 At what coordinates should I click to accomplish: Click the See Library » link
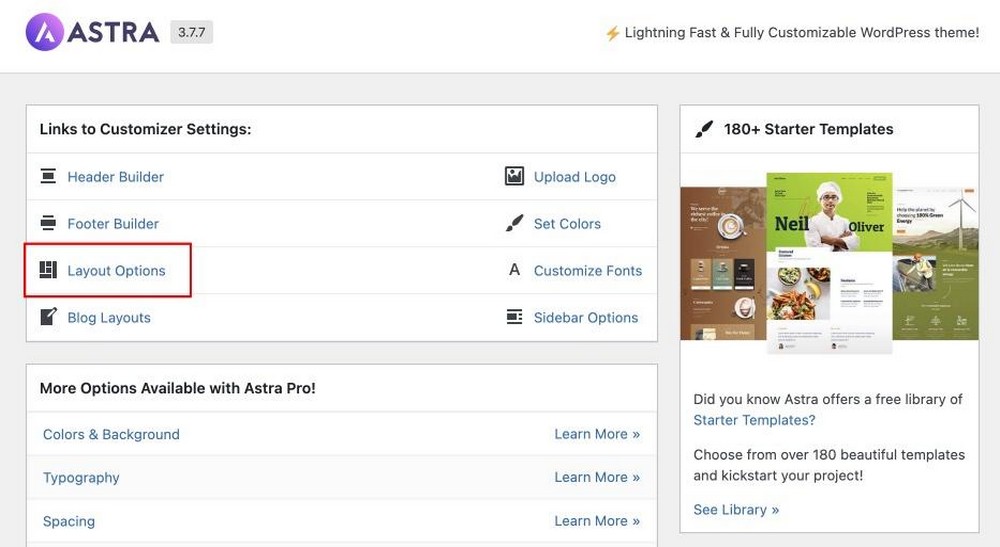click(x=736, y=510)
